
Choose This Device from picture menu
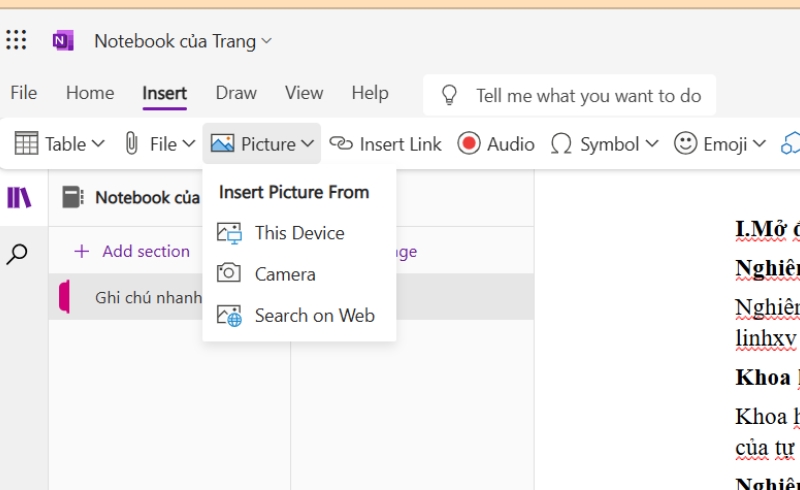299,233
